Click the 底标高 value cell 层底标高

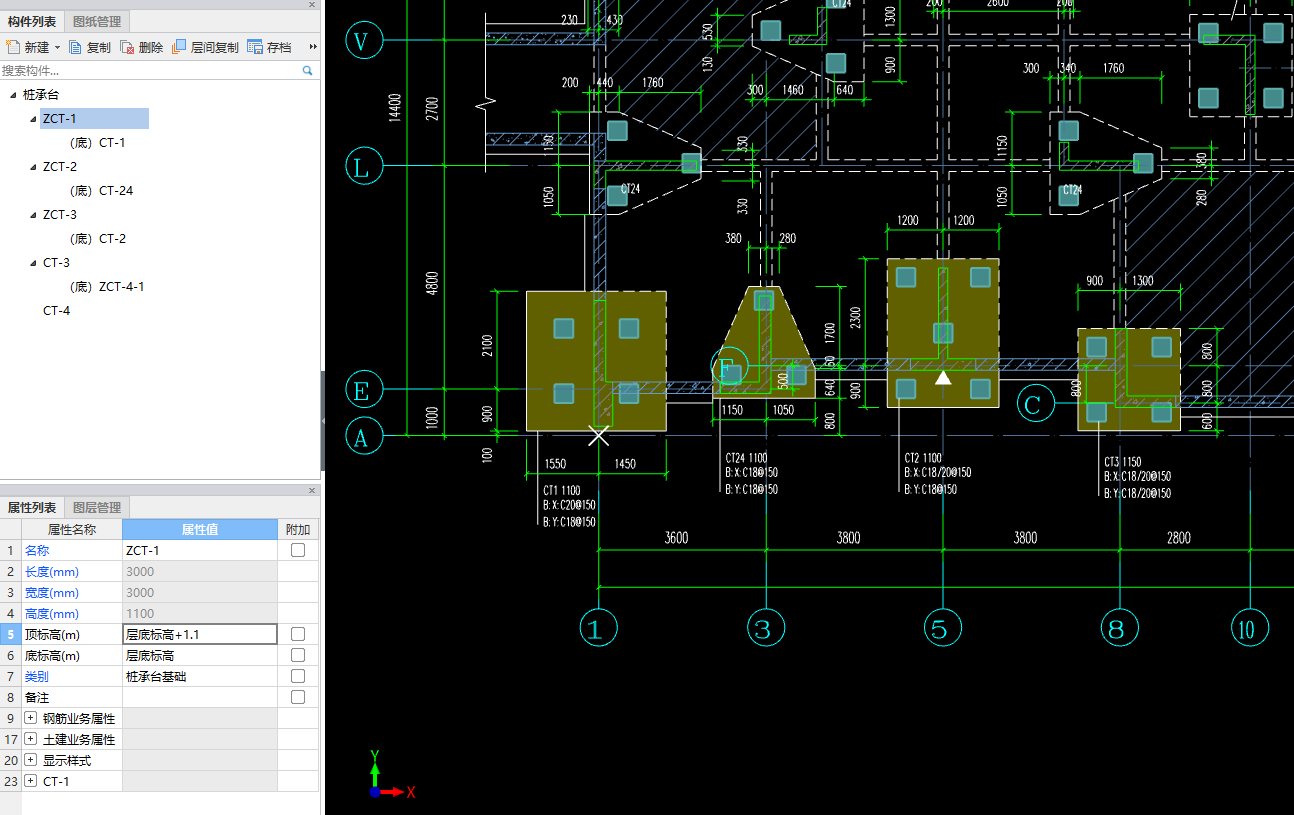tap(200, 655)
